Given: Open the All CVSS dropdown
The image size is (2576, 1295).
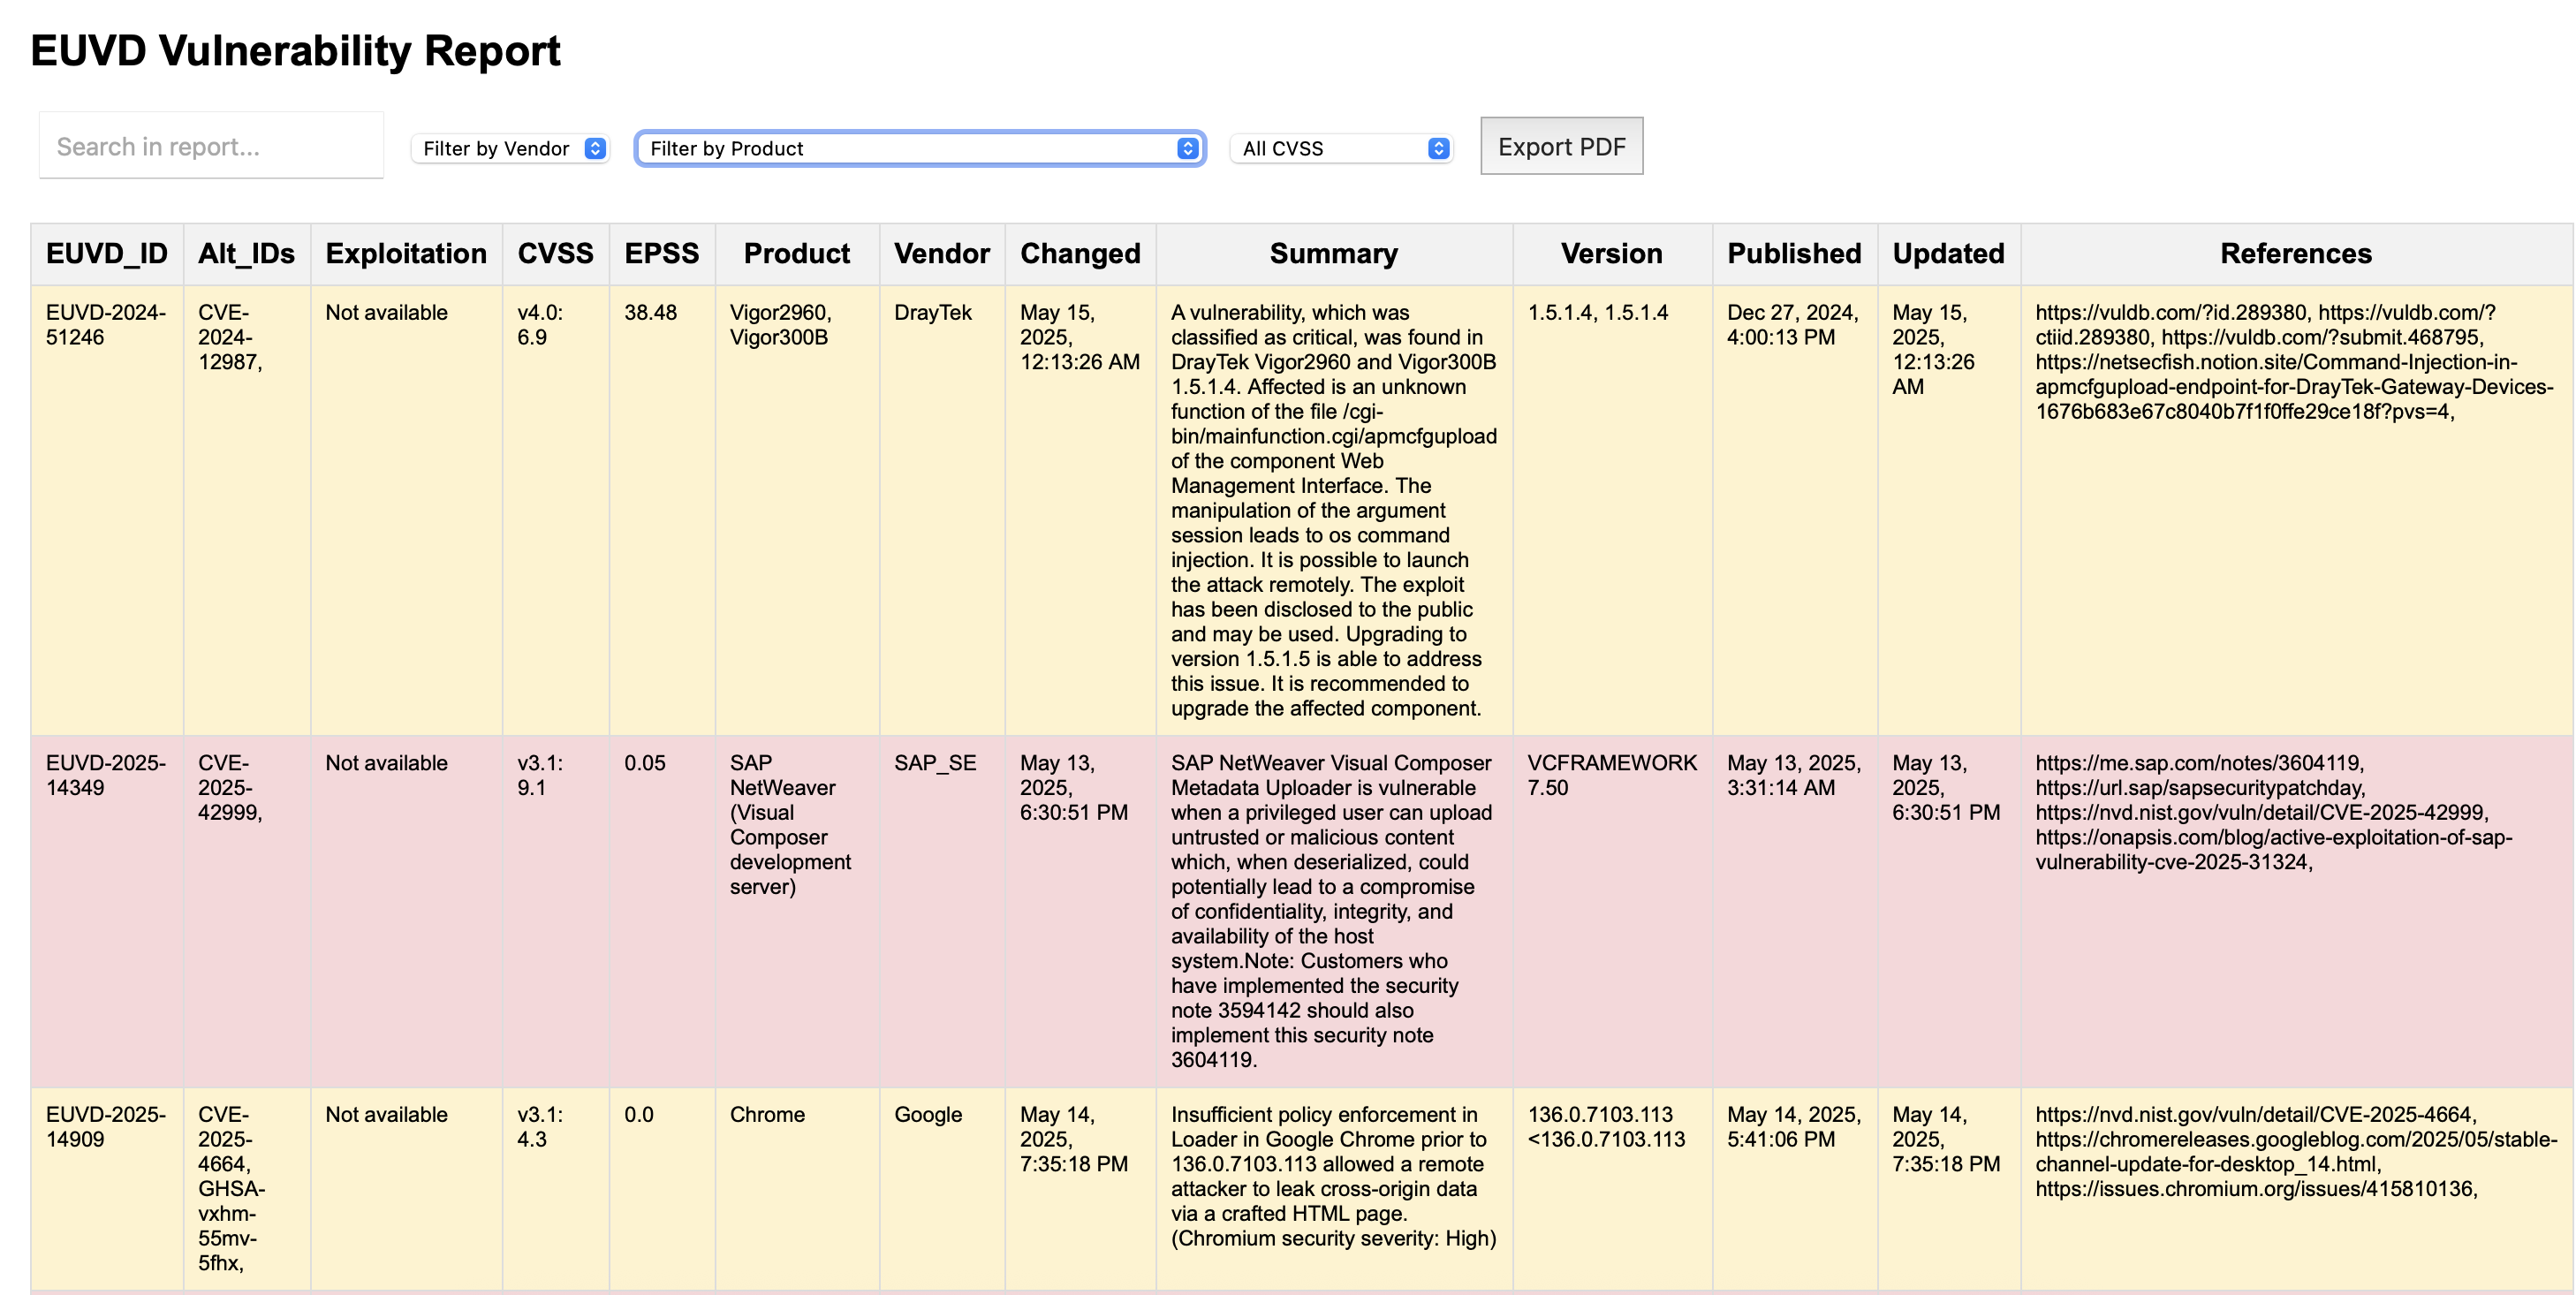Looking at the screenshot, I should click(x=1340, y=148).
